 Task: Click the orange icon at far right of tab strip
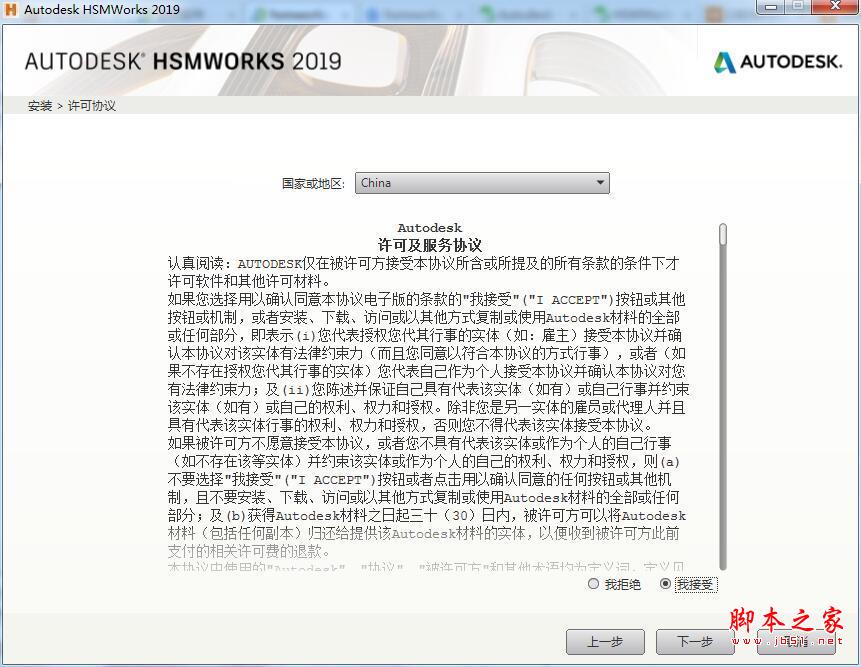pyautogui.click(x=715, y=9)
